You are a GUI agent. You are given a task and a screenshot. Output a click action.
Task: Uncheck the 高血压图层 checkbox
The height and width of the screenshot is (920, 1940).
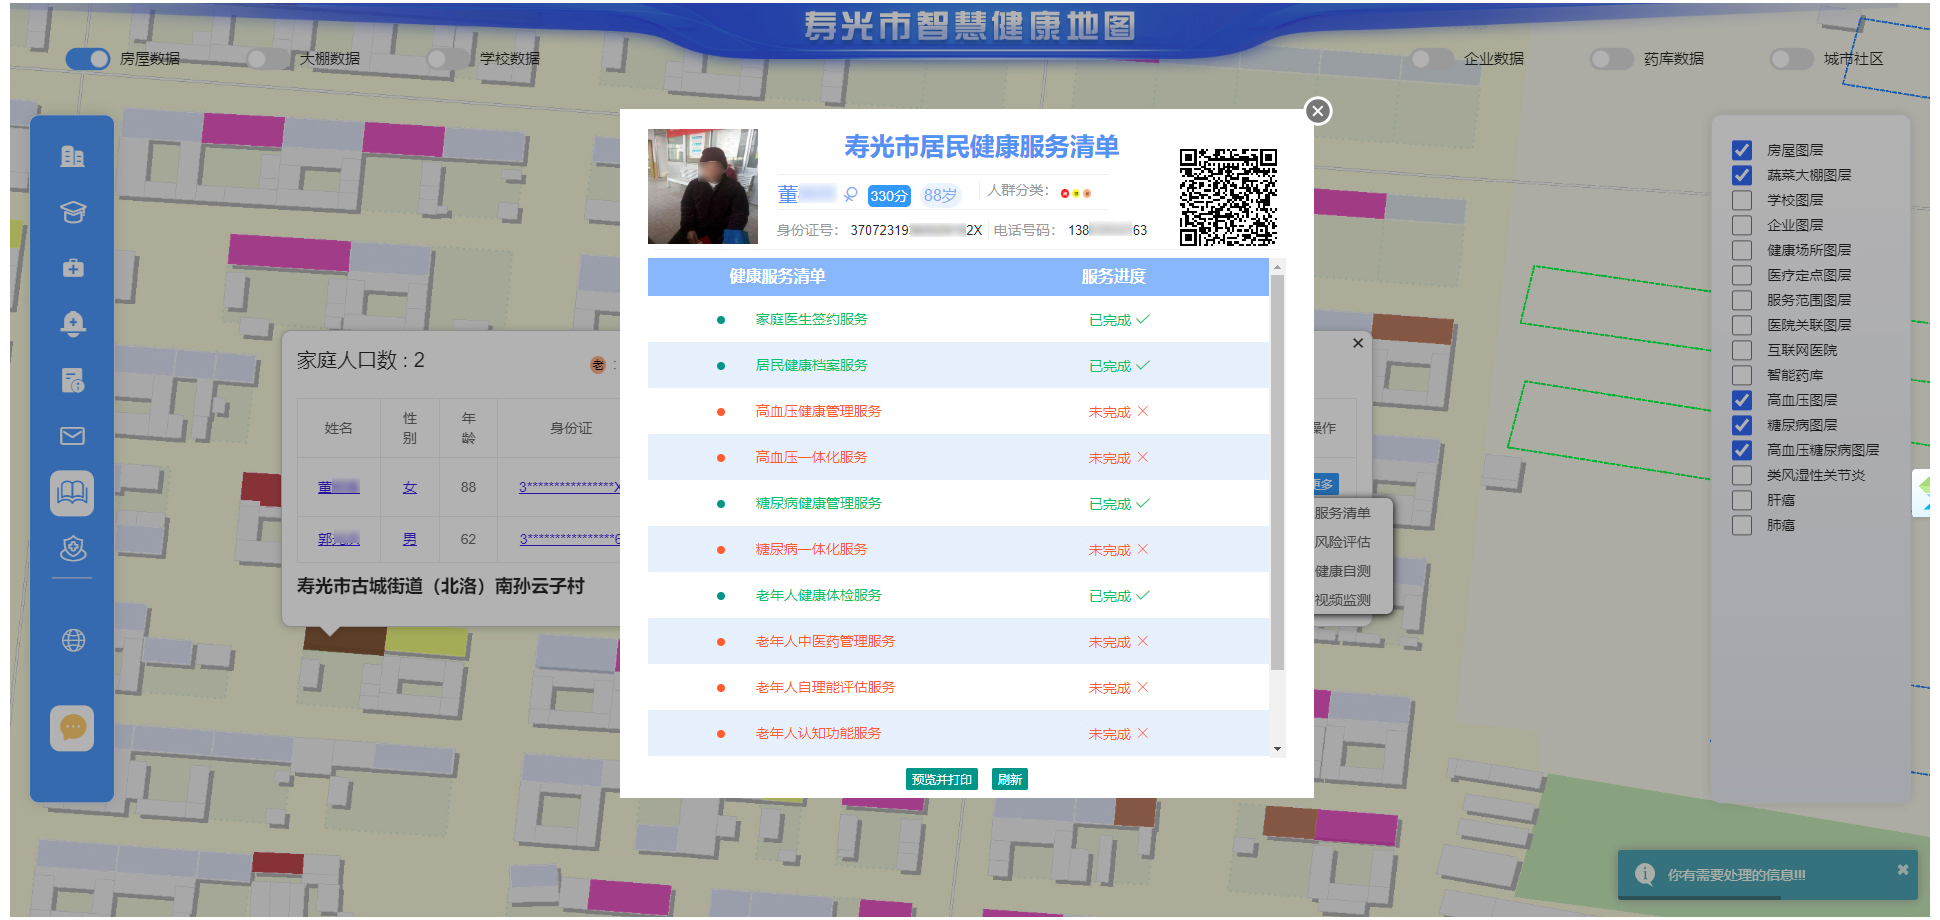click(1740, 399)
